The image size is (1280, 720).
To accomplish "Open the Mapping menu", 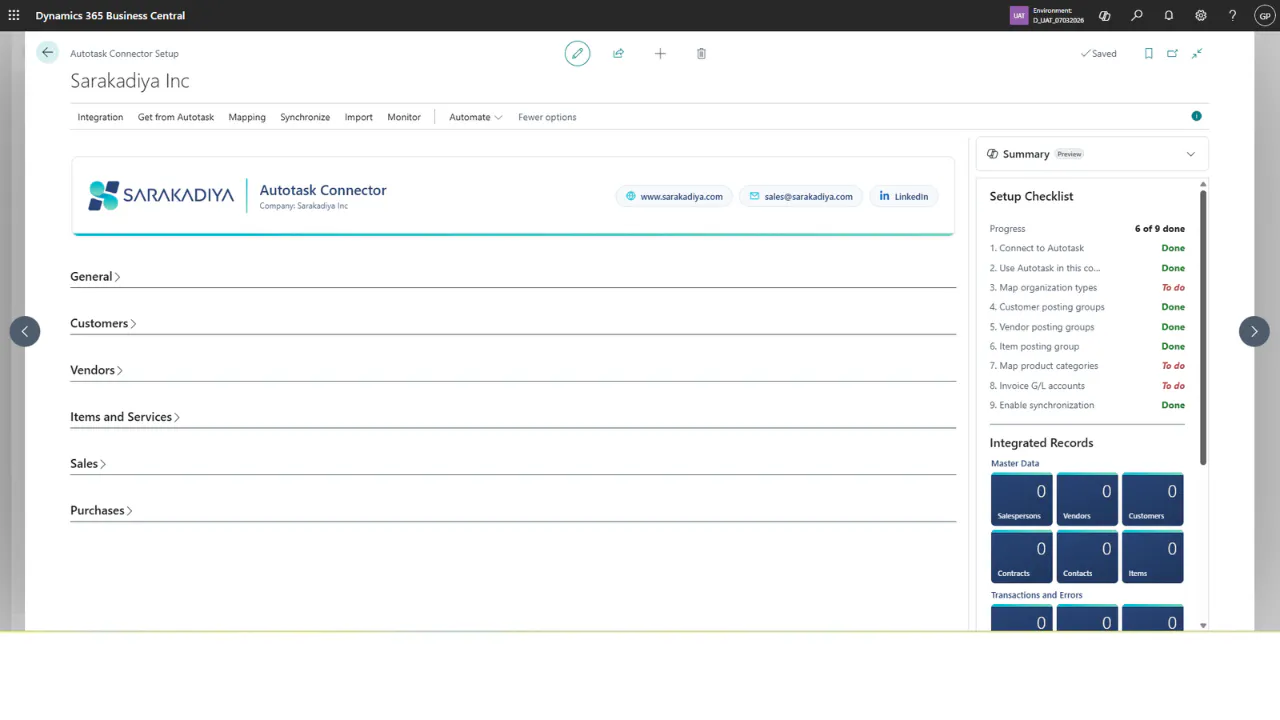I will point(247,117).
